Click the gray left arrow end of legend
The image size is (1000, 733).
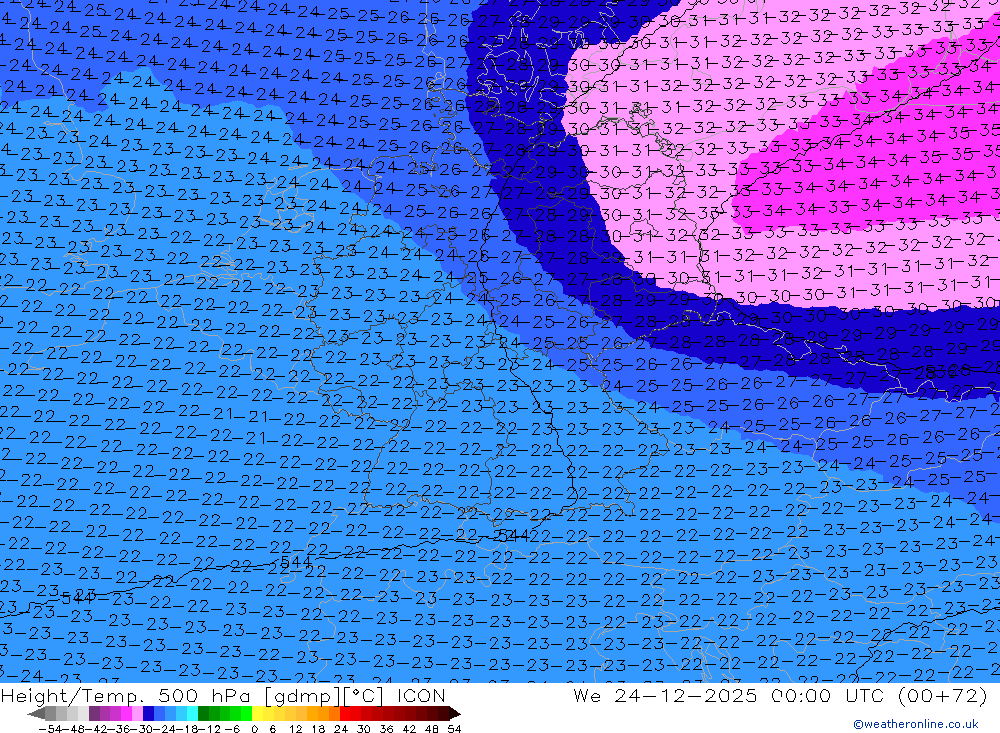tap(36, 714)
